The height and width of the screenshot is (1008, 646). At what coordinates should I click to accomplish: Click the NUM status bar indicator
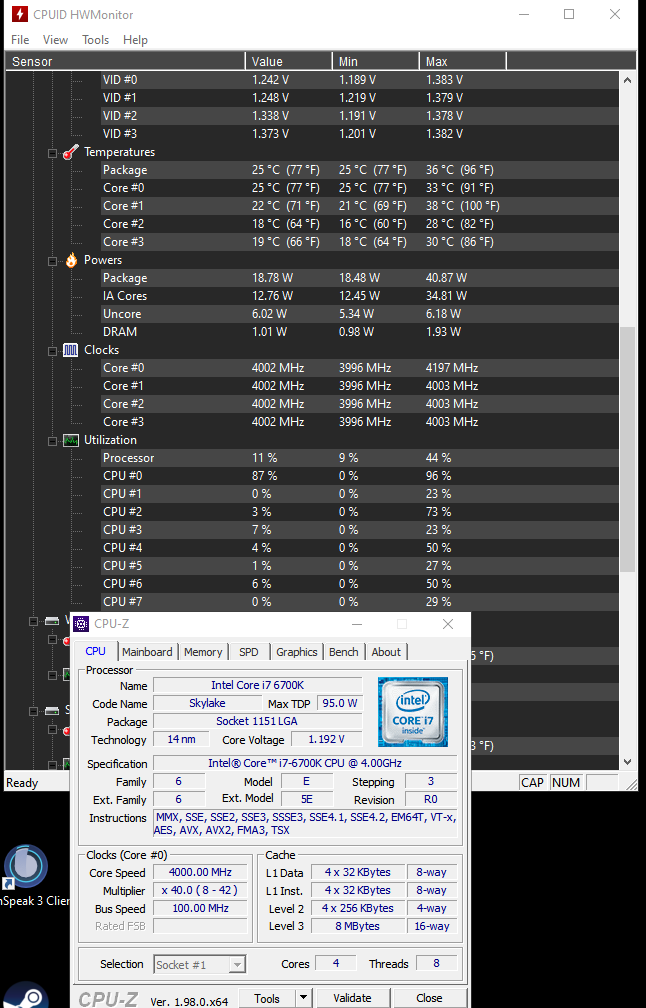566,783
